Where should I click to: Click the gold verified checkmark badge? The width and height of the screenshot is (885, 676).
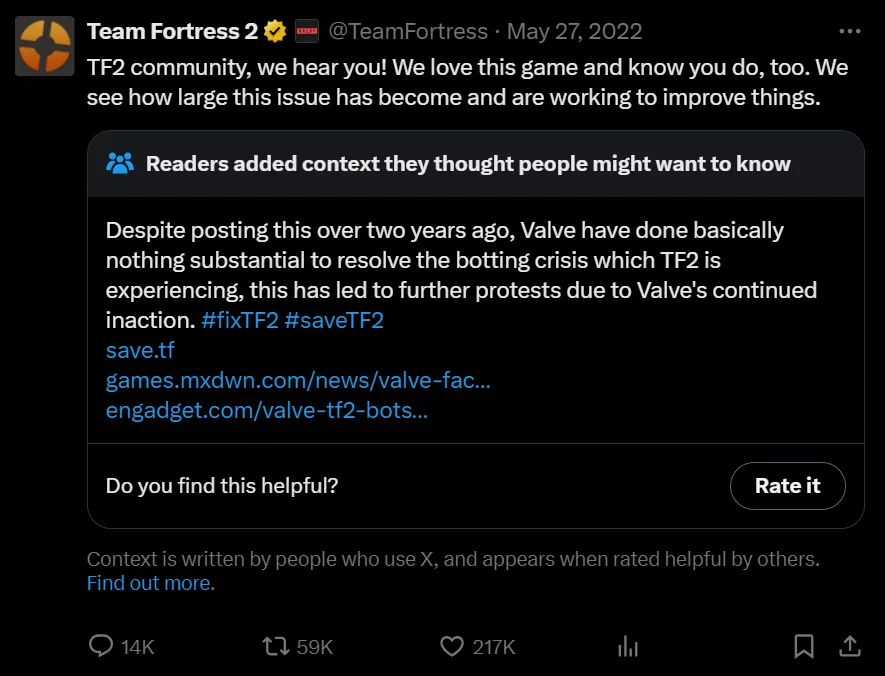pyautogui.click(x=275, y=32)
